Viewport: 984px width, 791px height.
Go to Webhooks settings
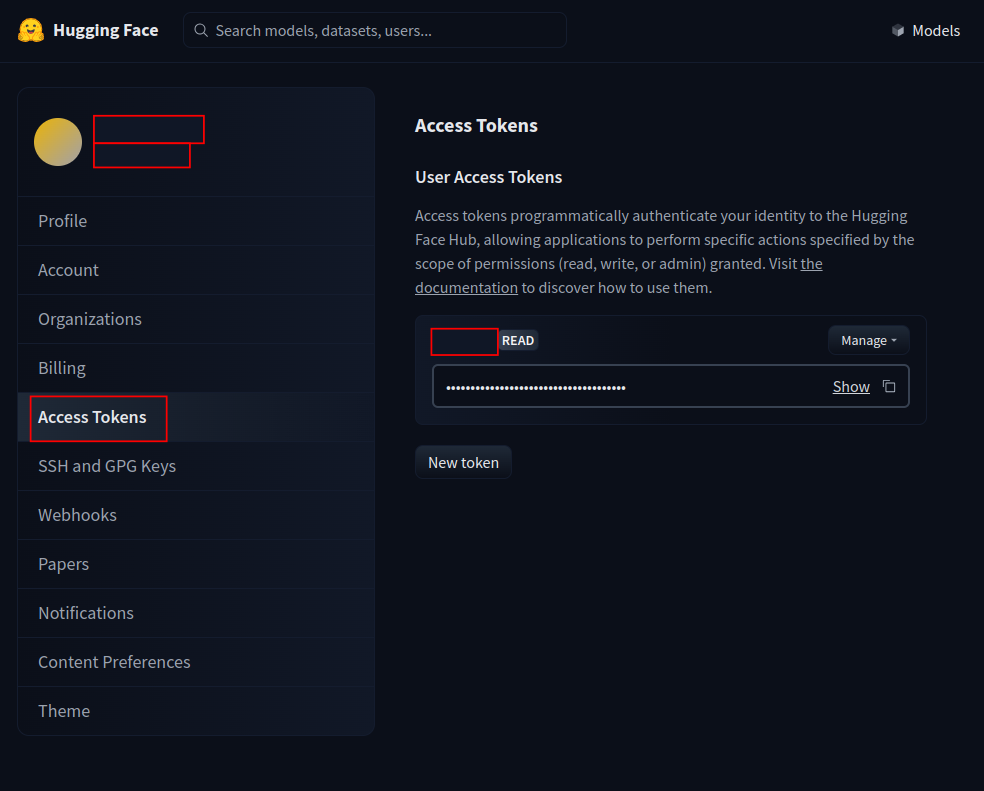[77, 515]
